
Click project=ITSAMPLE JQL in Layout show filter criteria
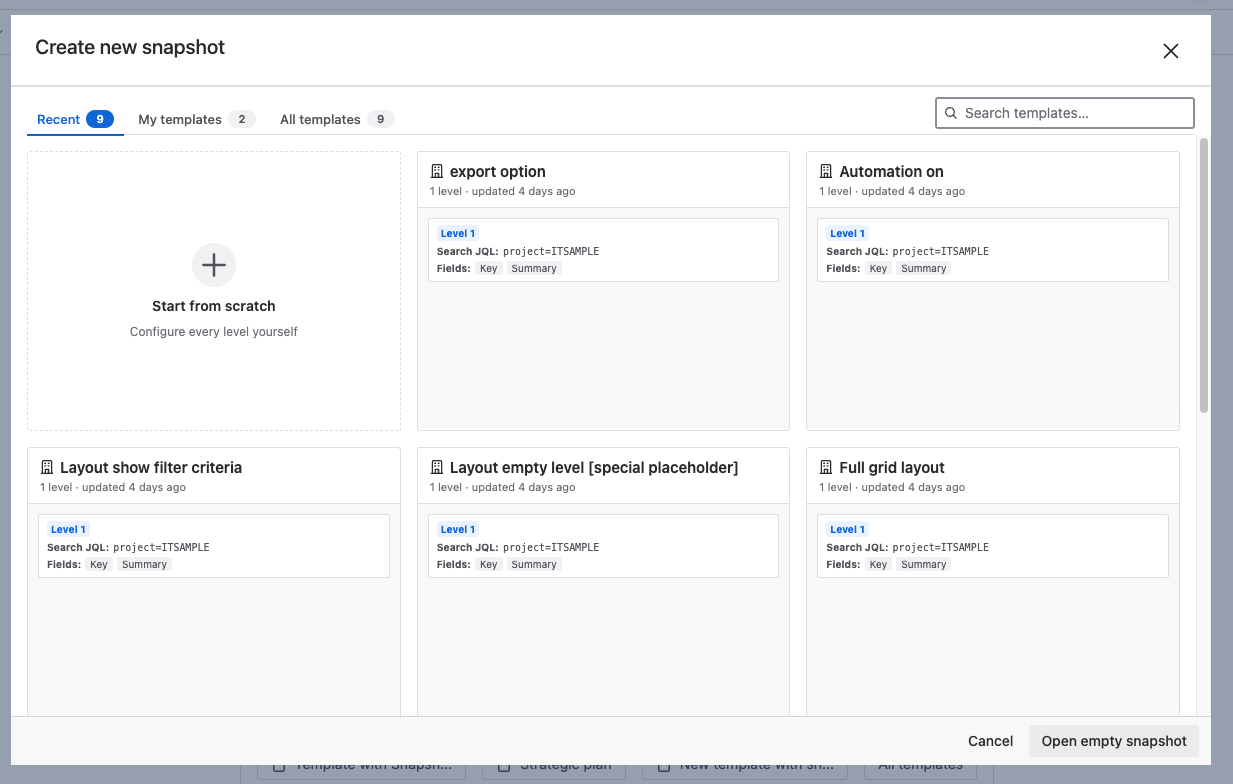click(x=161, y=547)
